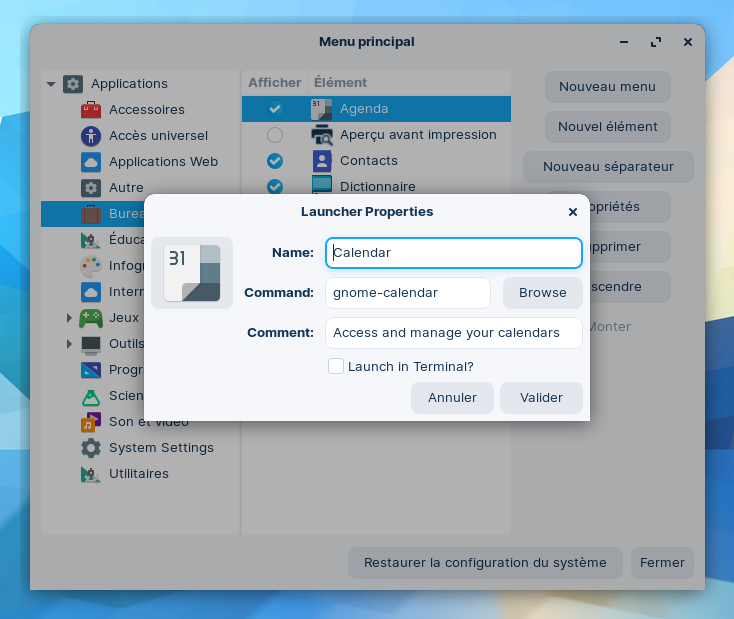Viewport: 734px width, 619px height.
Task: Click the Accès universel category icon
Action: tap(91, 136)
